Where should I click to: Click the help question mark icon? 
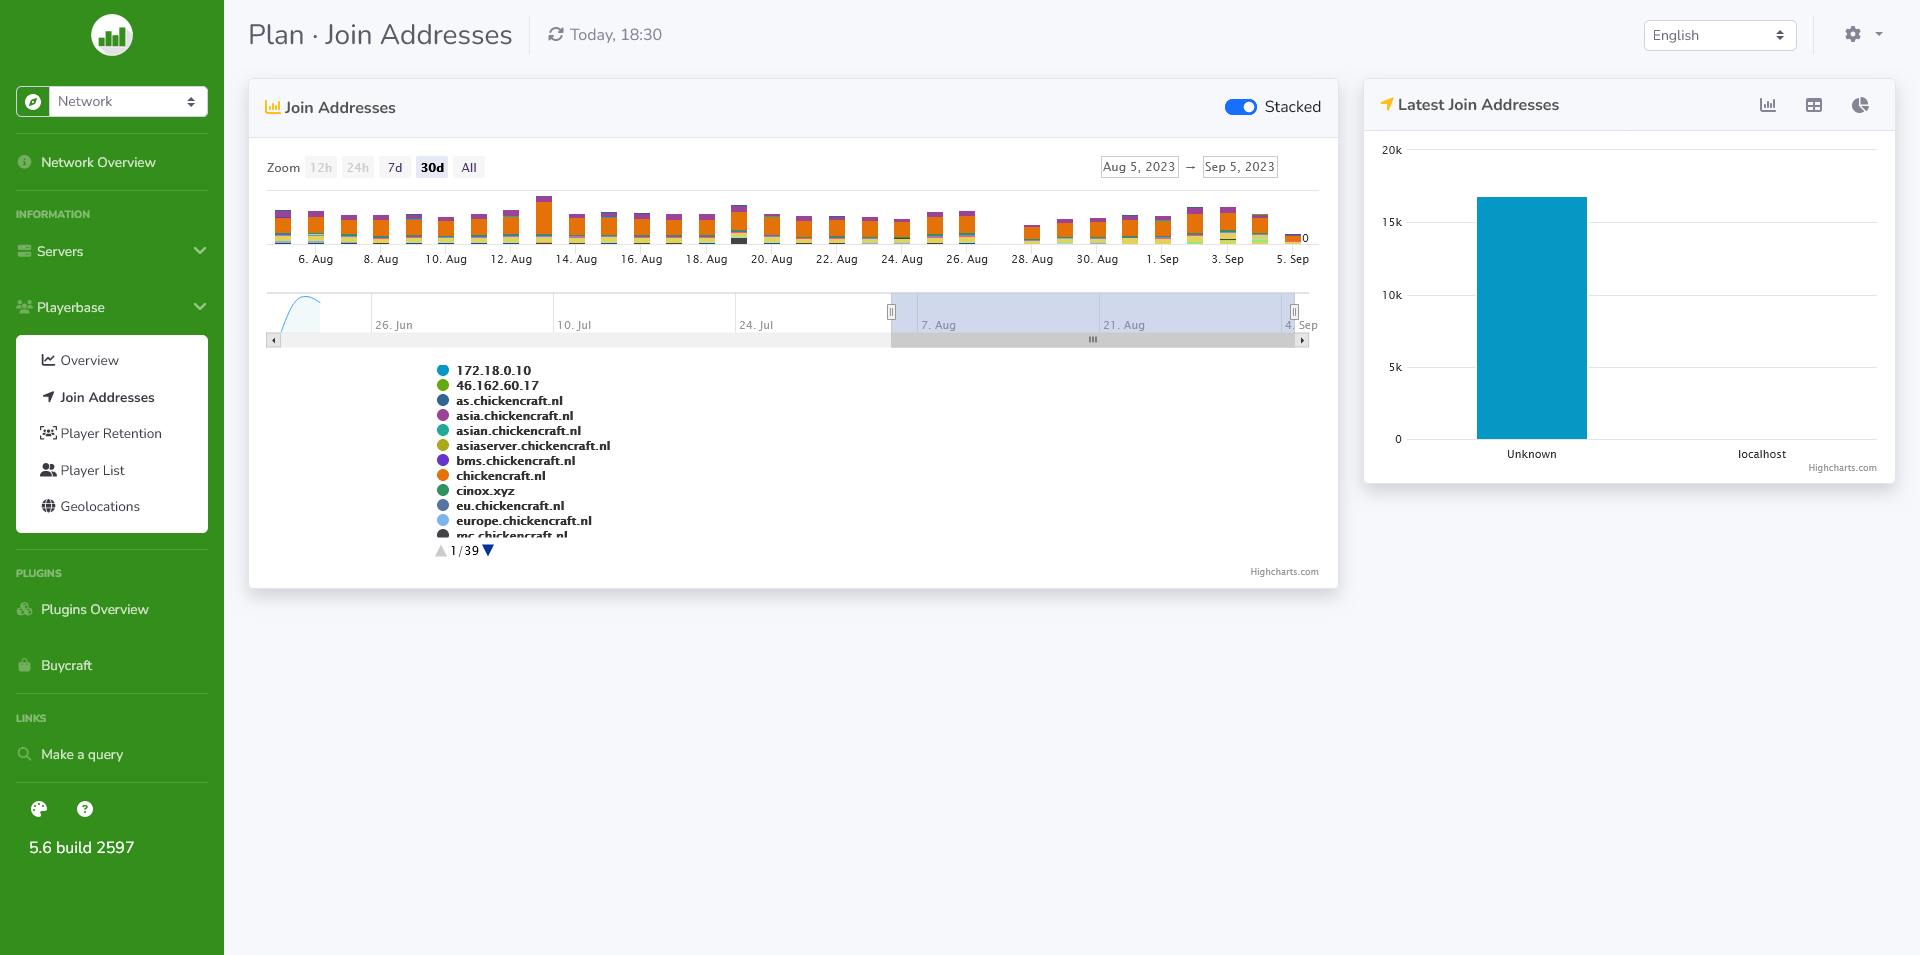point(85,809)
